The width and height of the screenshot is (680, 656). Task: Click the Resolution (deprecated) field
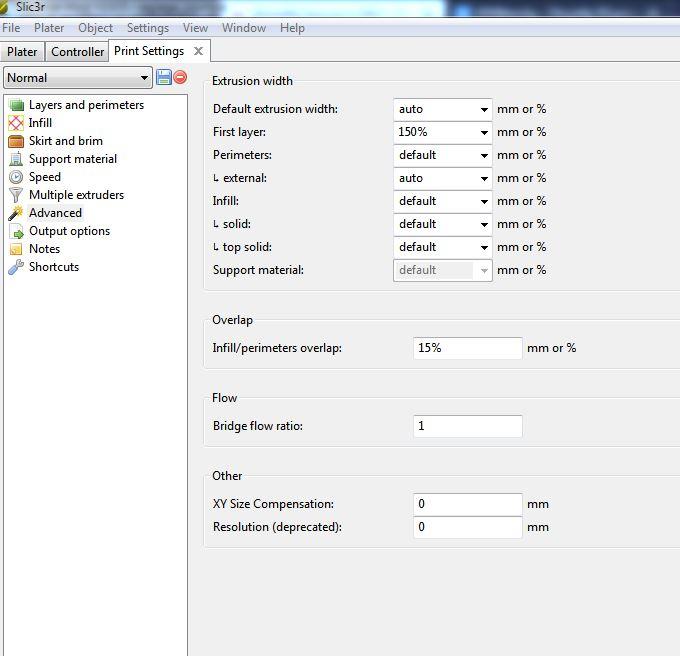pos(468,527)
